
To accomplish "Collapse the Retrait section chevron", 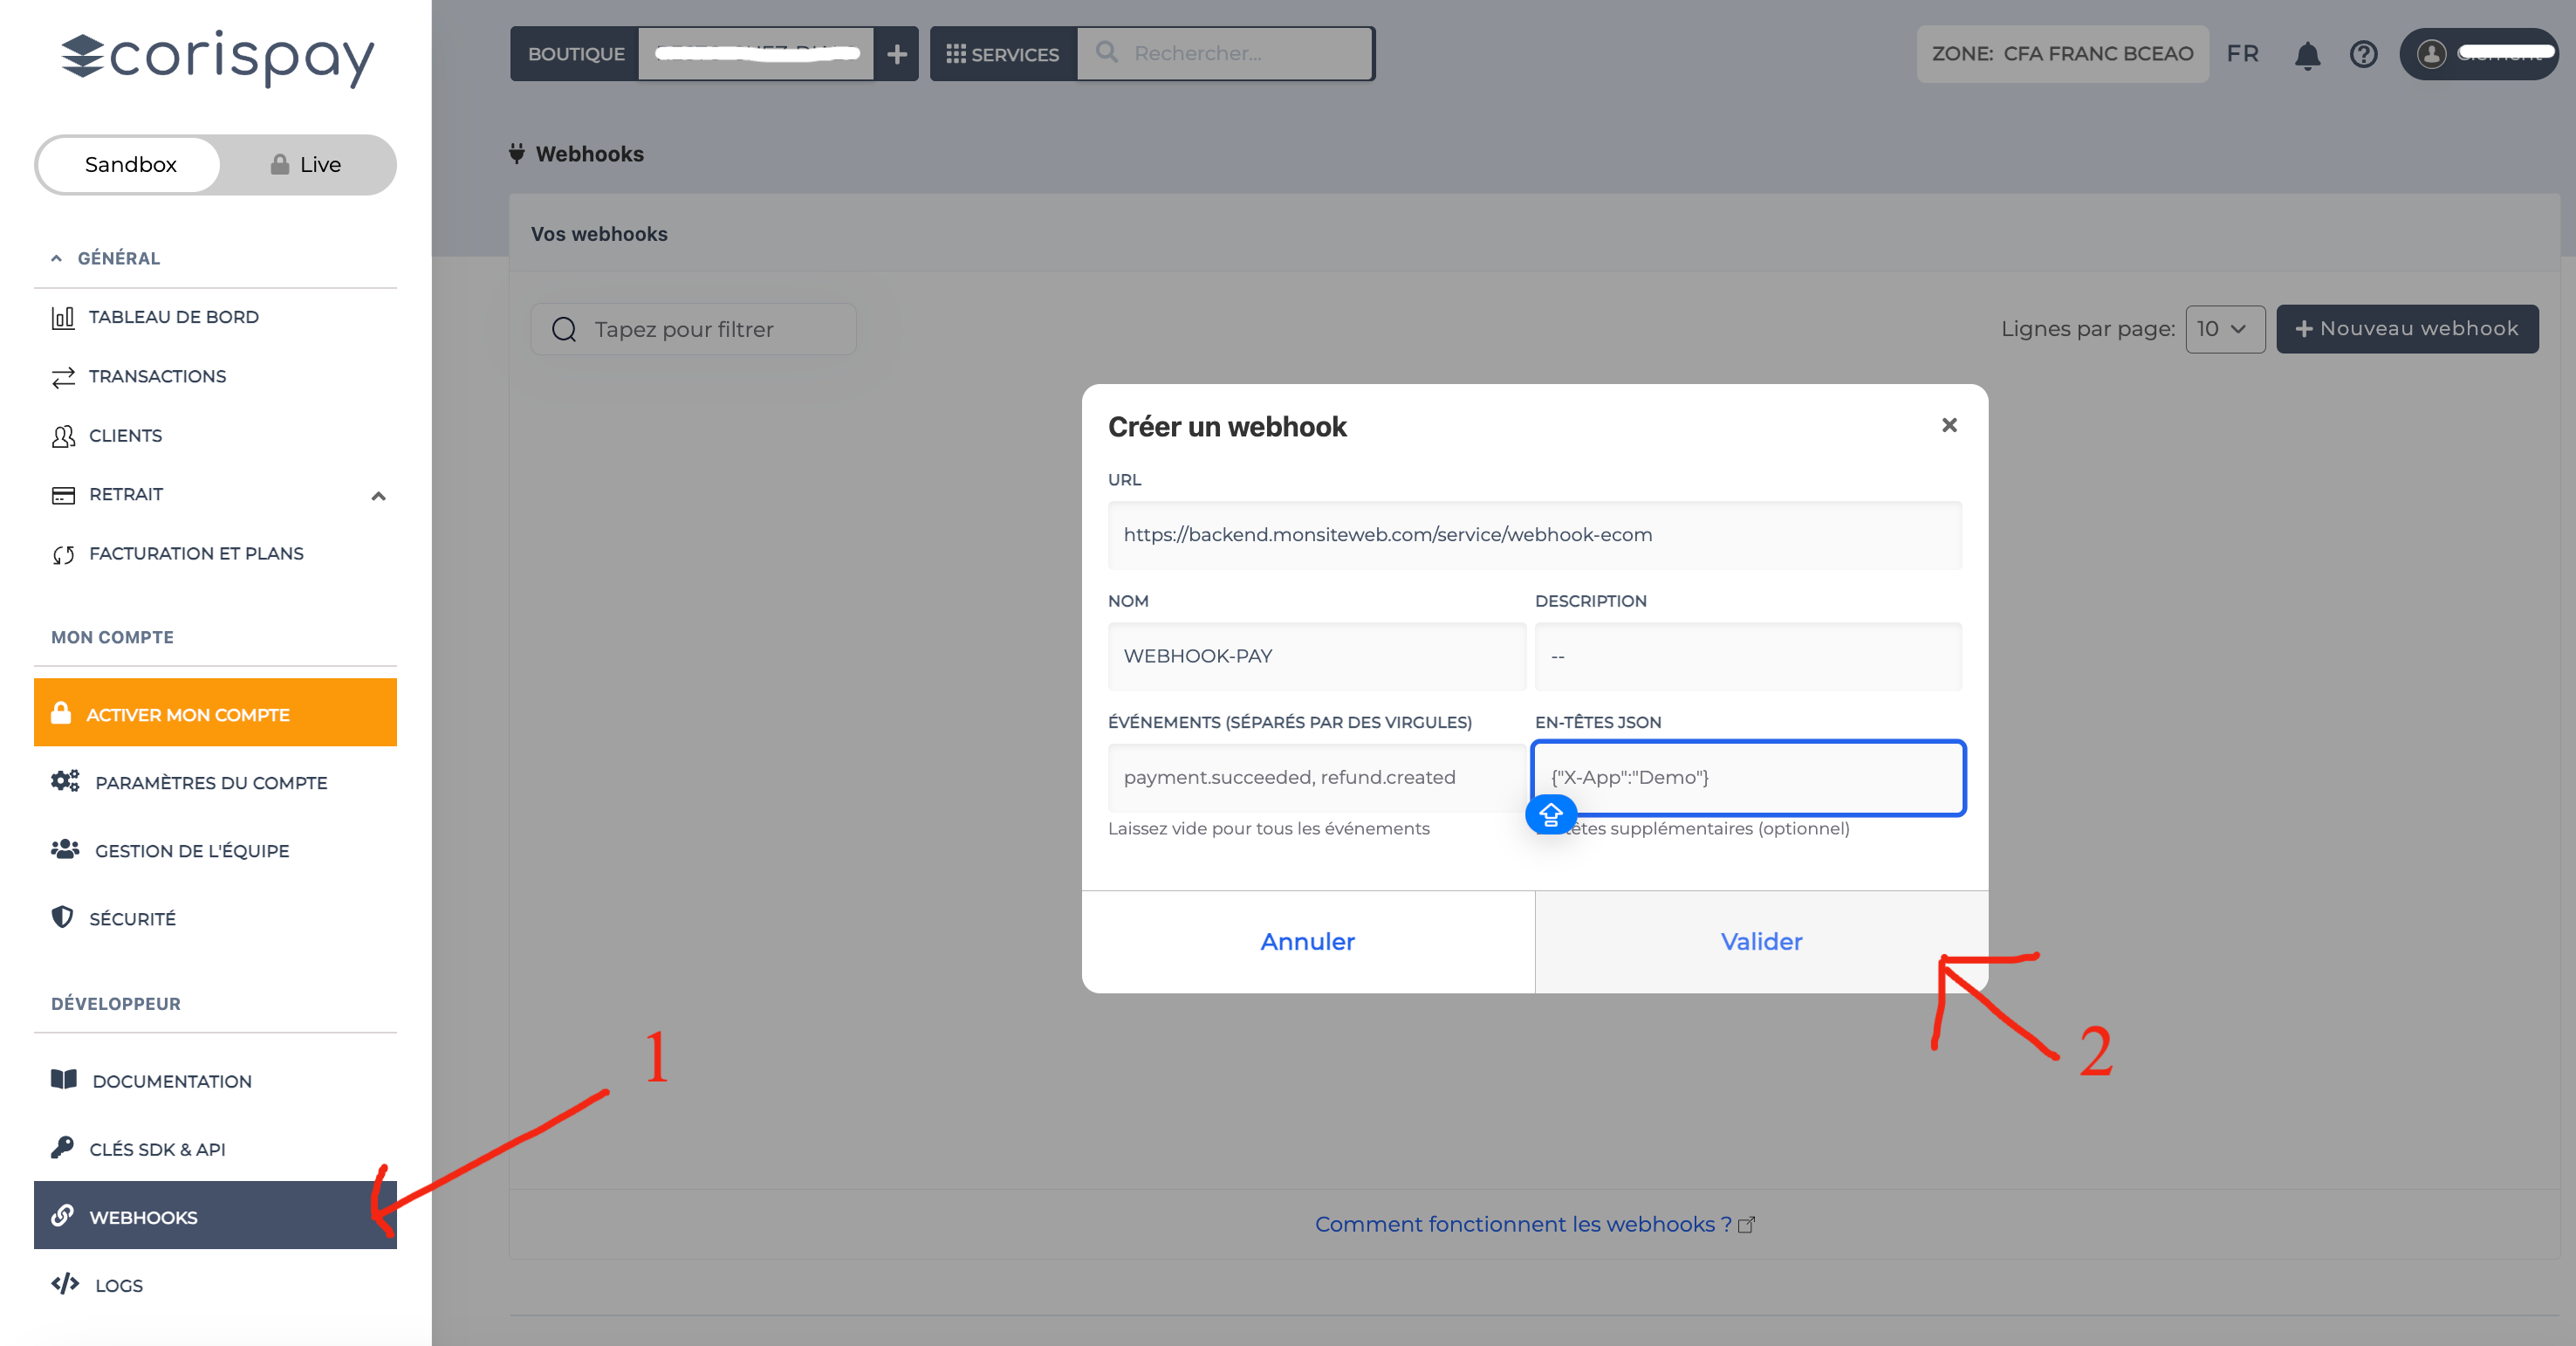I will pos(378,495).
